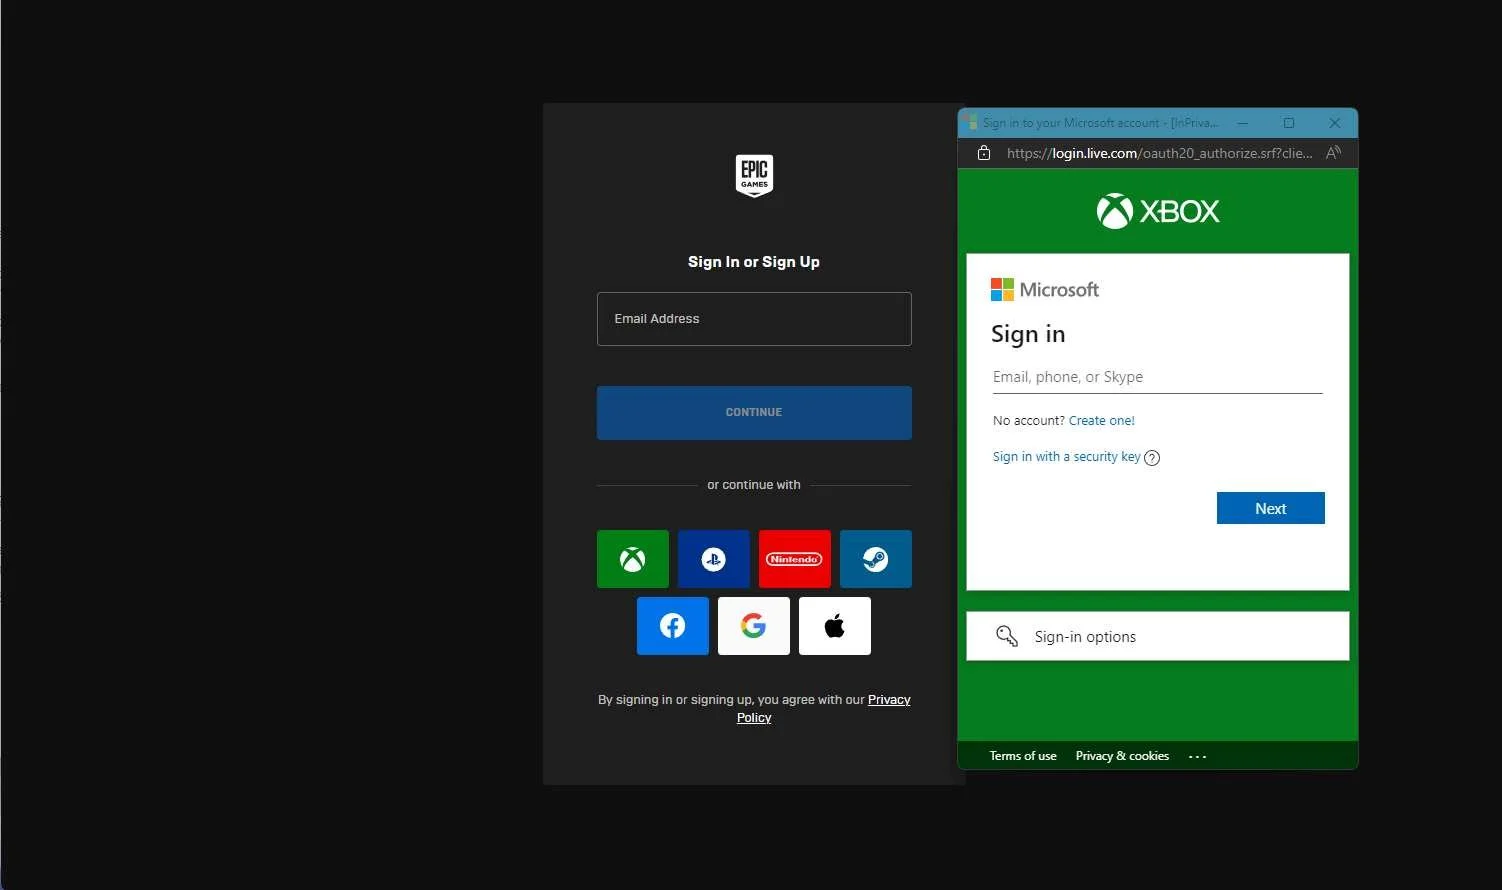This screenshot has width=1502, height=890.
Task: Open Sign-in options
Action: [x=1158, y=636]
